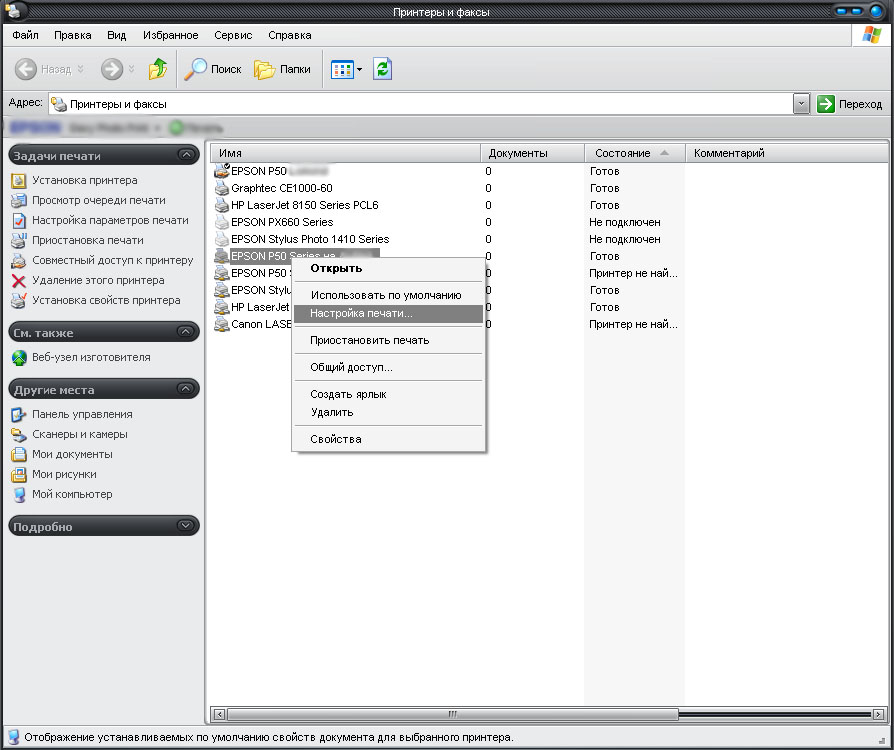Open the Справка menu
Screen dimensions: 894x750
pos(290,35)
